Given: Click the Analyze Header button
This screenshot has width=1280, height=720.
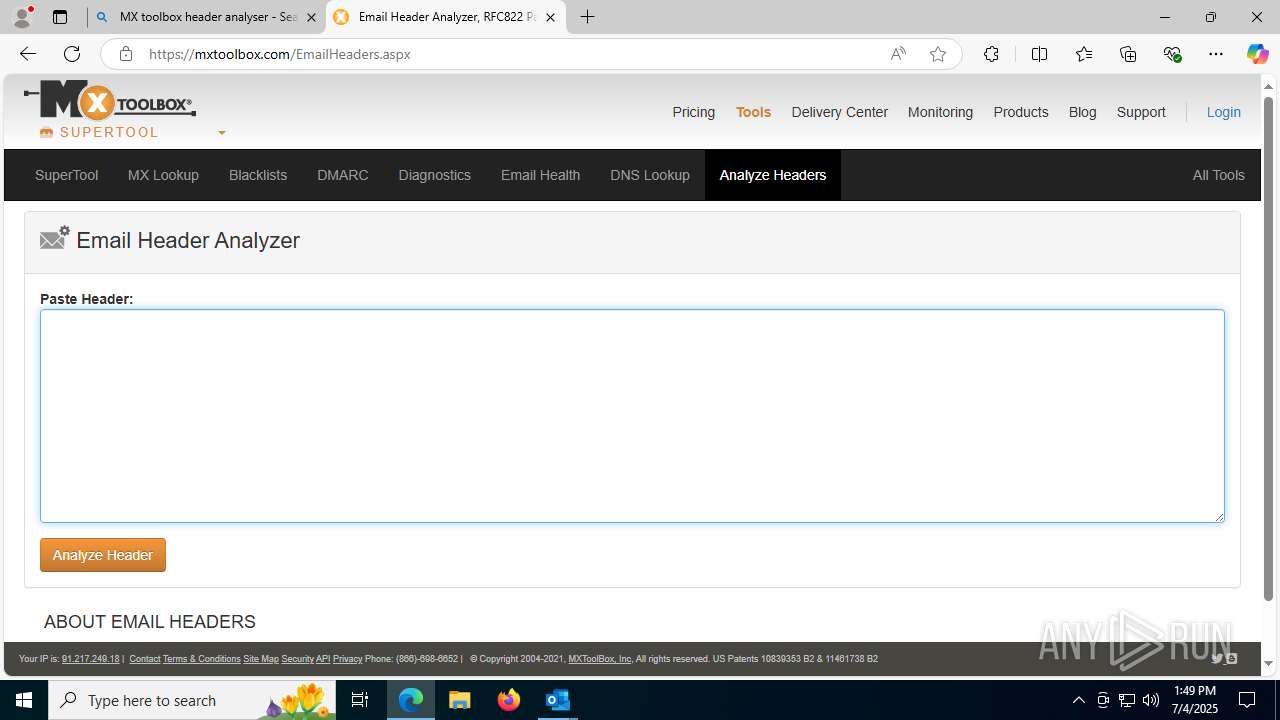Looking at the screenshot, I should pyautogui.click(x=103, y=555).
